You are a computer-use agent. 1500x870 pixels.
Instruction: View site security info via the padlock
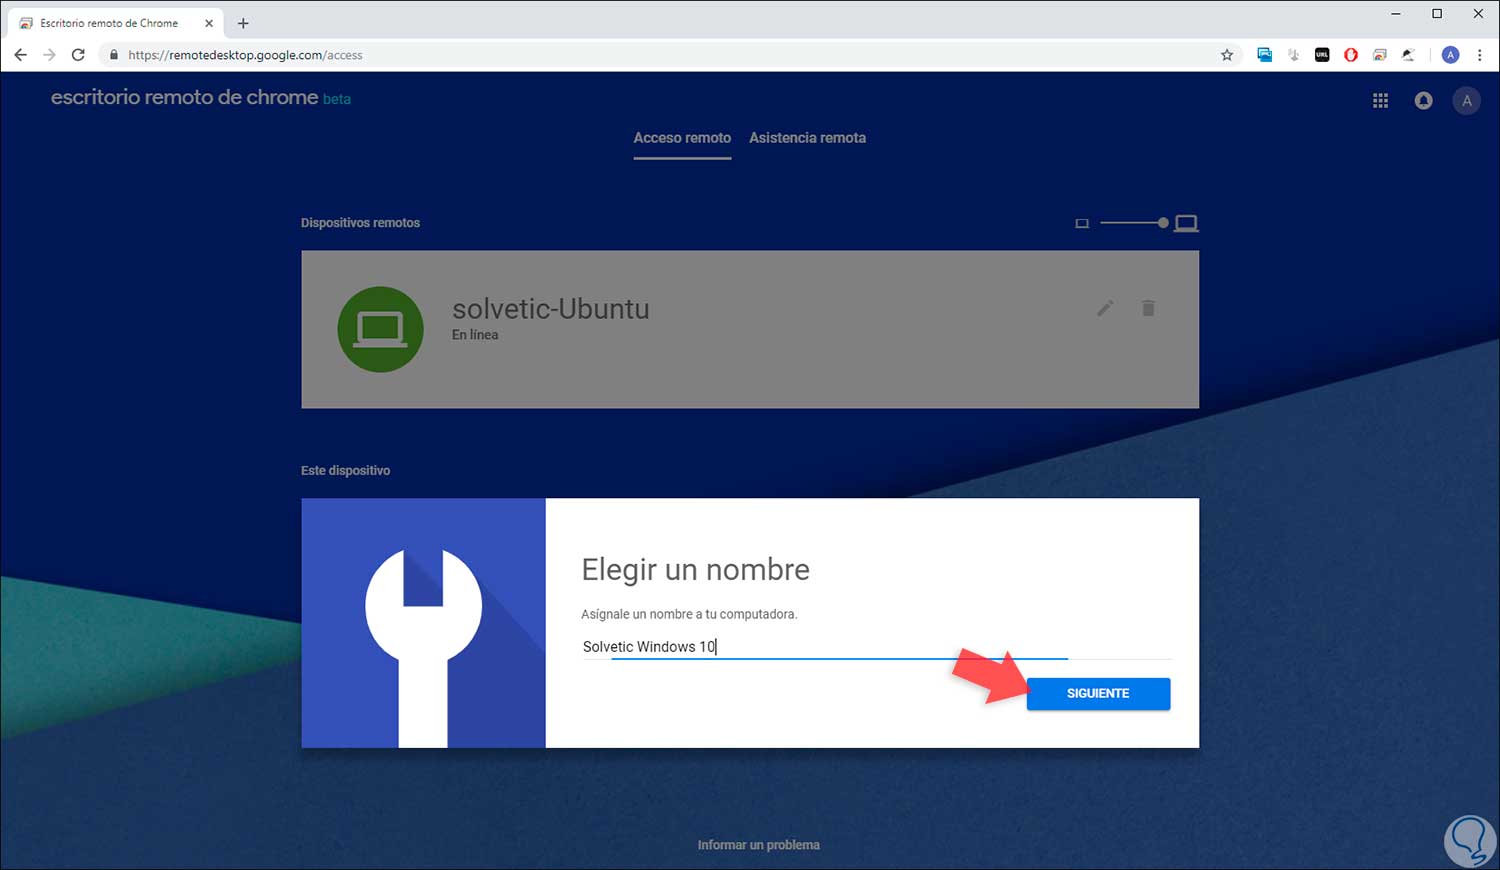(113, 55)
